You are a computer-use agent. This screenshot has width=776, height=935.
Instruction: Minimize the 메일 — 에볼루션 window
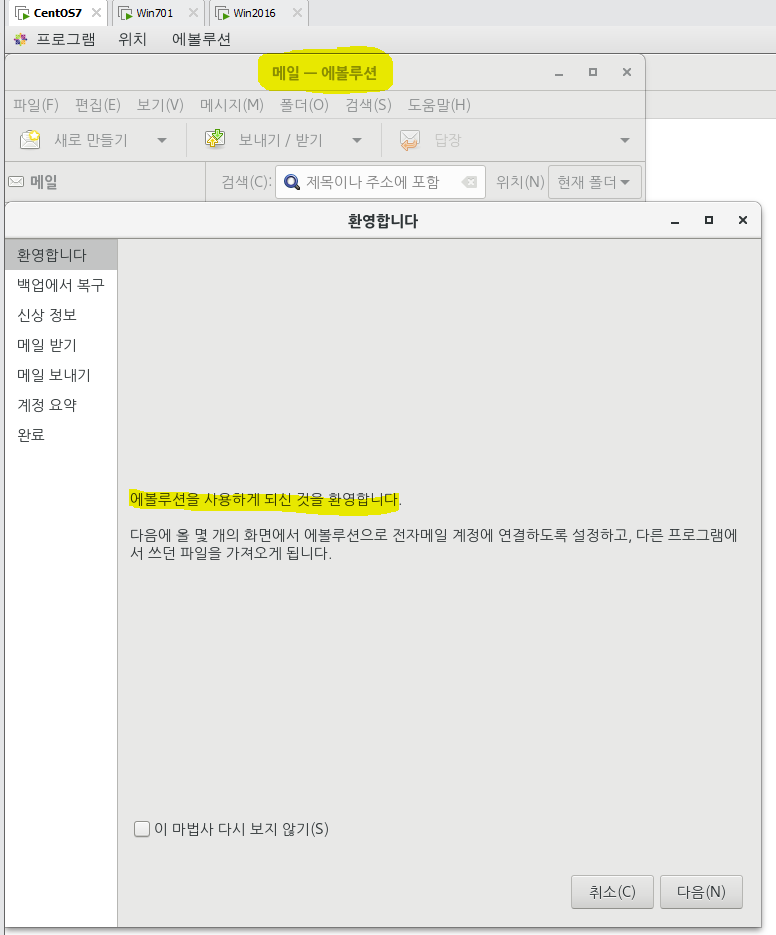click(x=559, y=73)
